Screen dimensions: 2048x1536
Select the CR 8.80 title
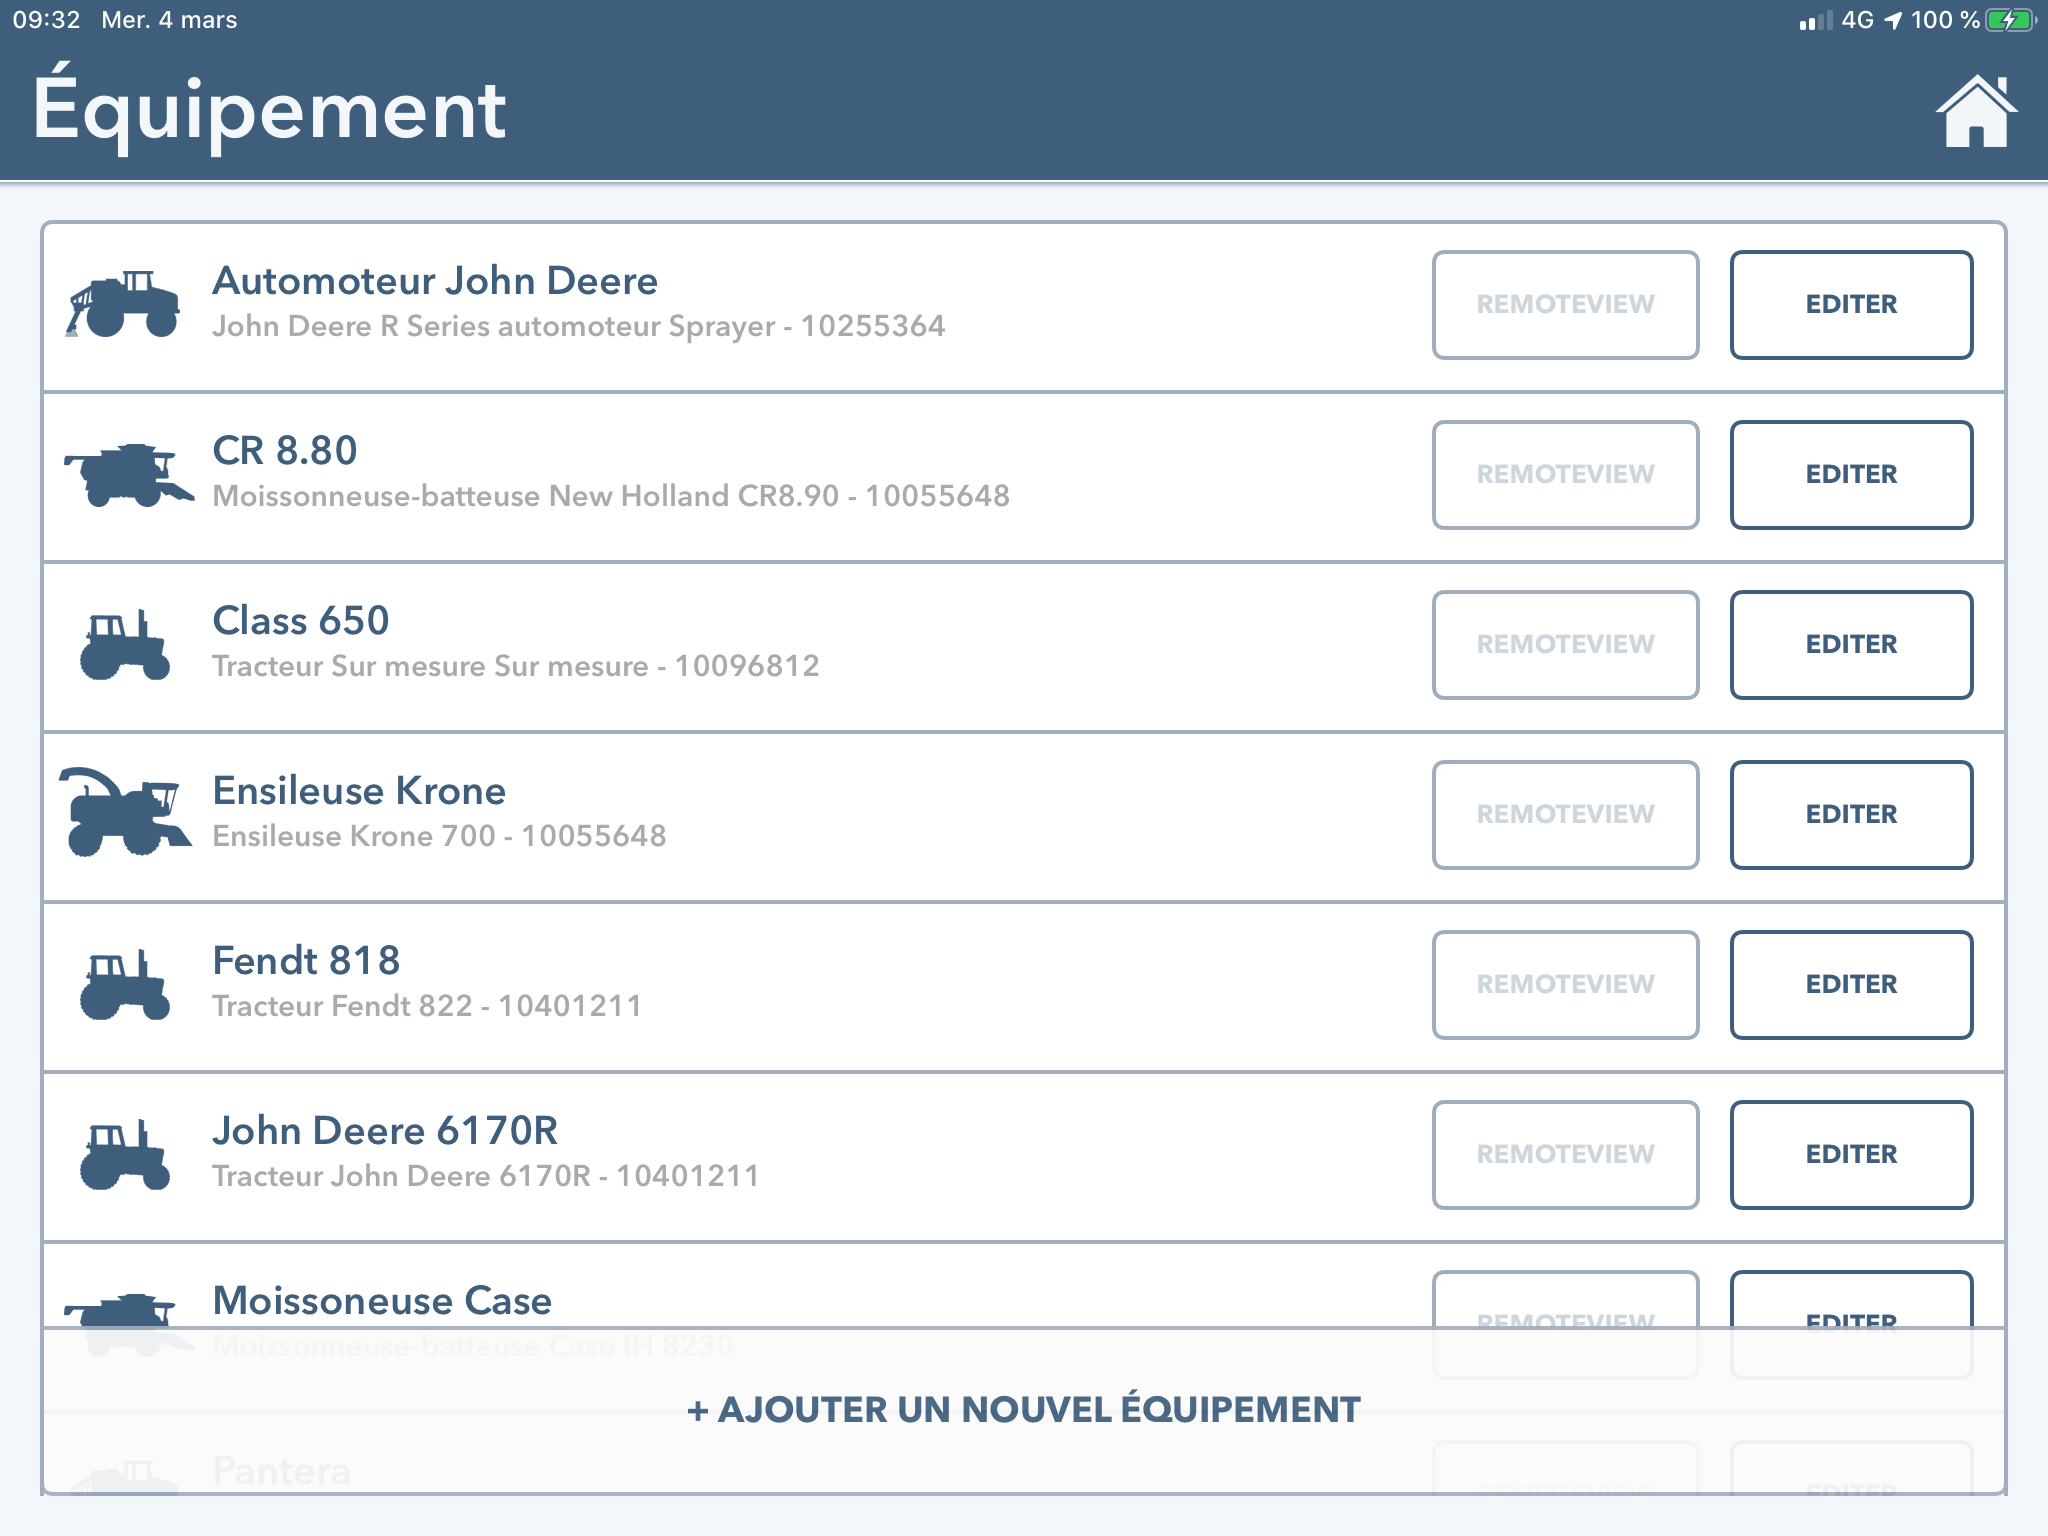pyautogui.click(x=285, y=451)
